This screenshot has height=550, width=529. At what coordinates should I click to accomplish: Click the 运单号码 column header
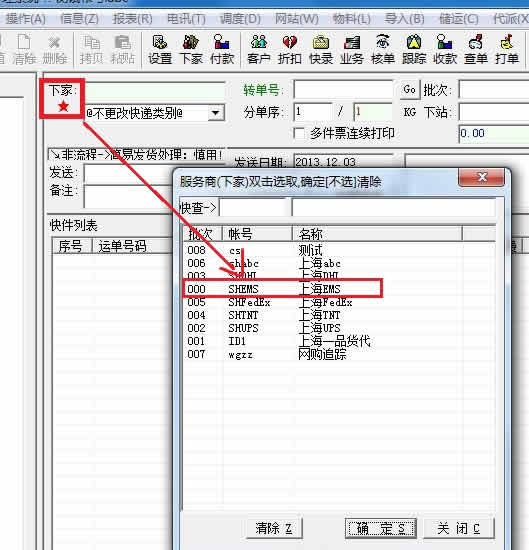133,246
